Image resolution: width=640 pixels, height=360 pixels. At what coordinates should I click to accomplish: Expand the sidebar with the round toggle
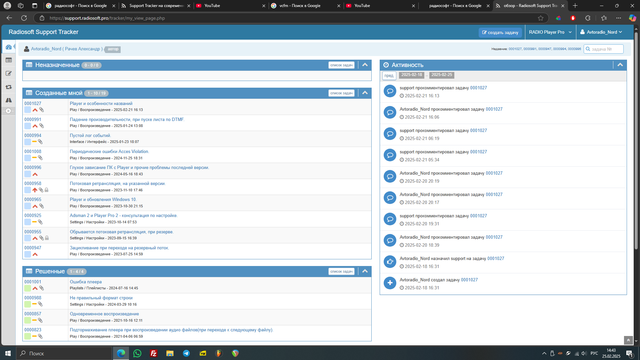click(x=9, y=111)
